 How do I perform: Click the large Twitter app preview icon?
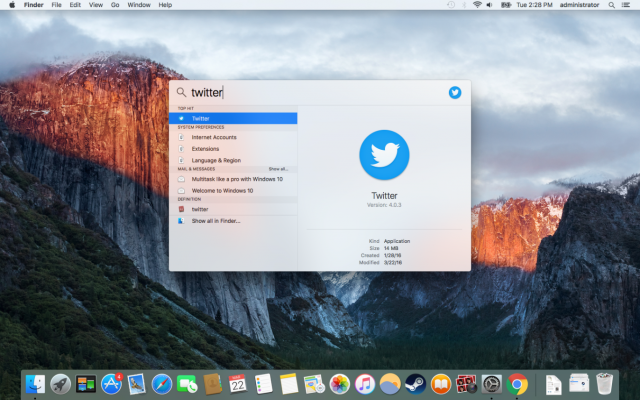pyautogui.click(x=384, y=155)
